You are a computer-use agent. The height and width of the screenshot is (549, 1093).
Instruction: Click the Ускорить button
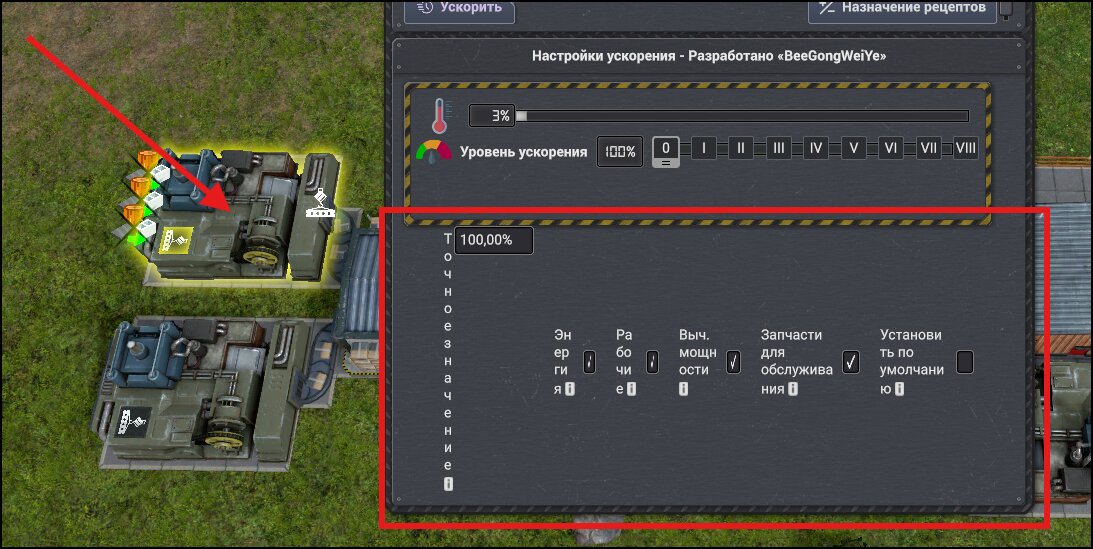[459, 10]
